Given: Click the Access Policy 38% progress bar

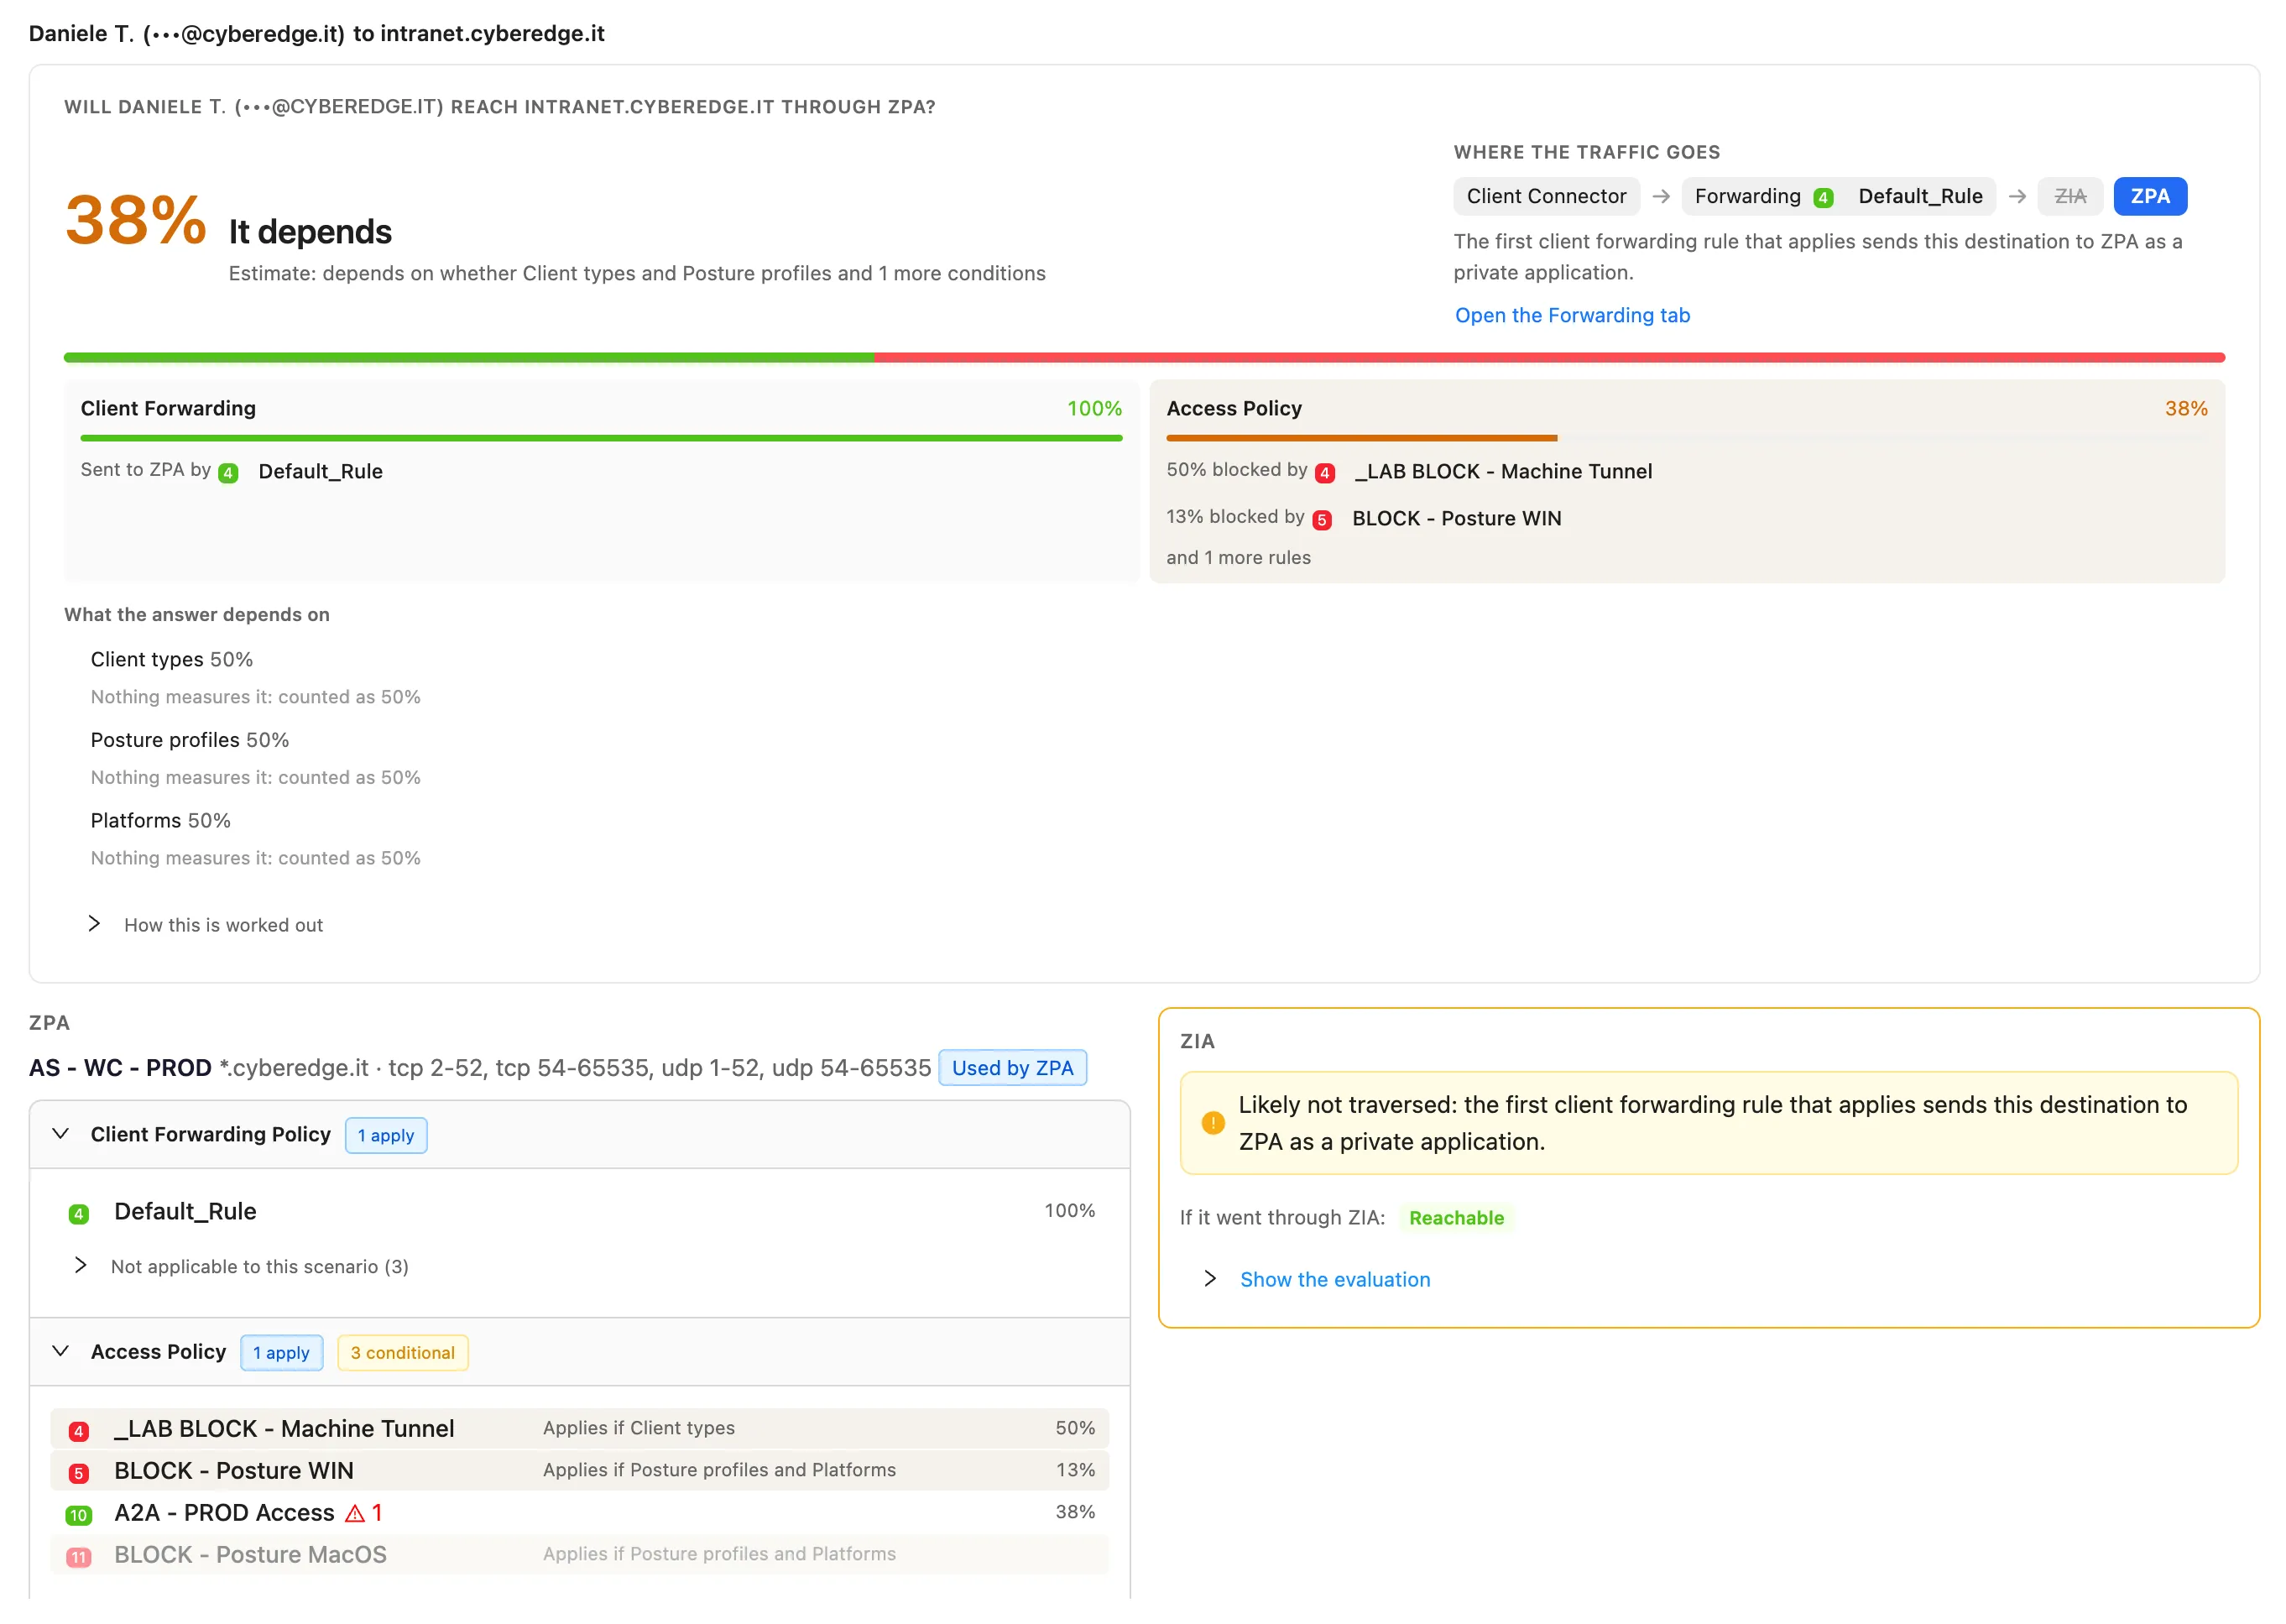Looking at the screenshot, I should click(x=1686, y=438).
